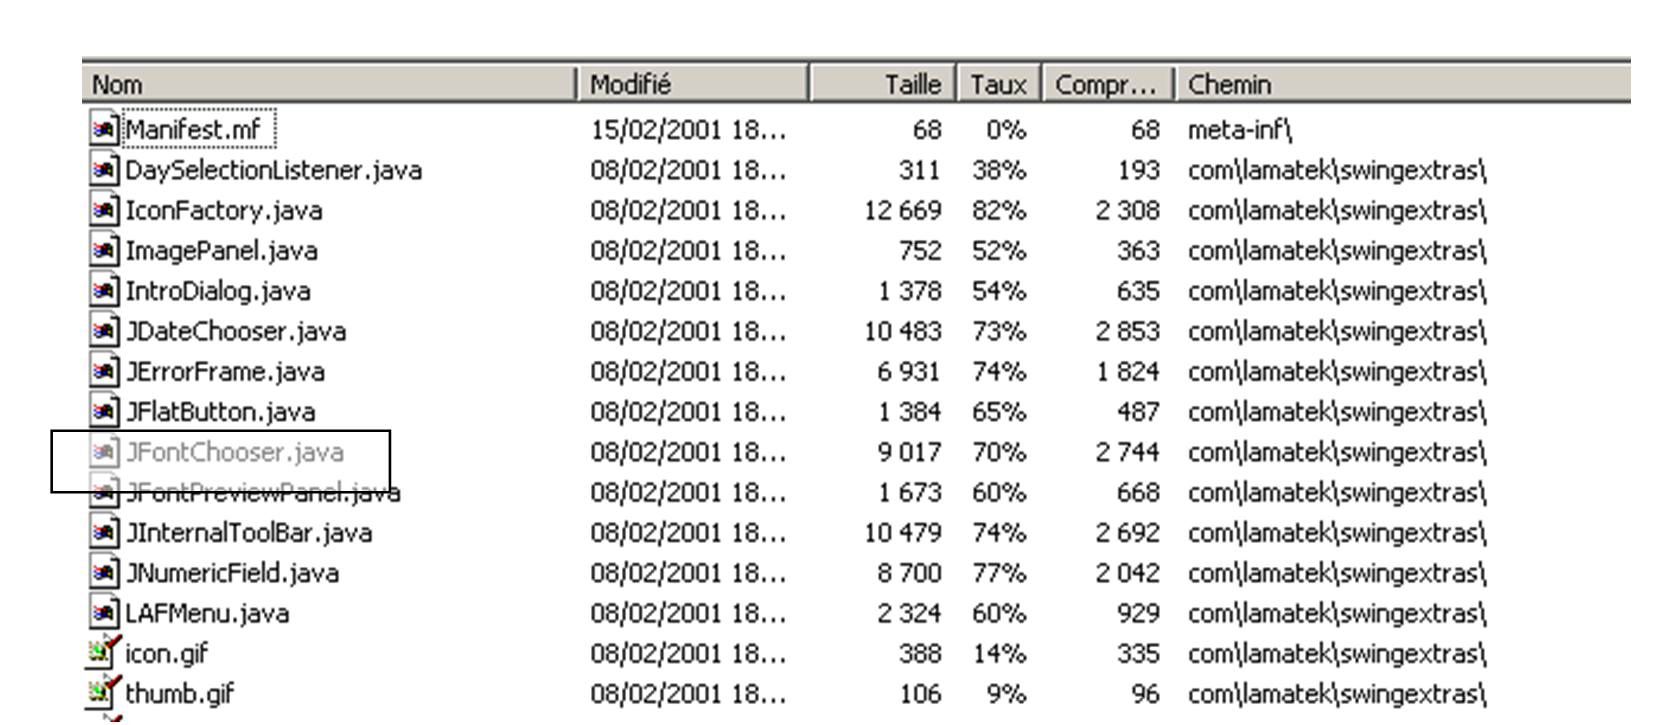The image size is (1671, 725).
Task: Click the Chemin column header
Action: coord(1400,85)
